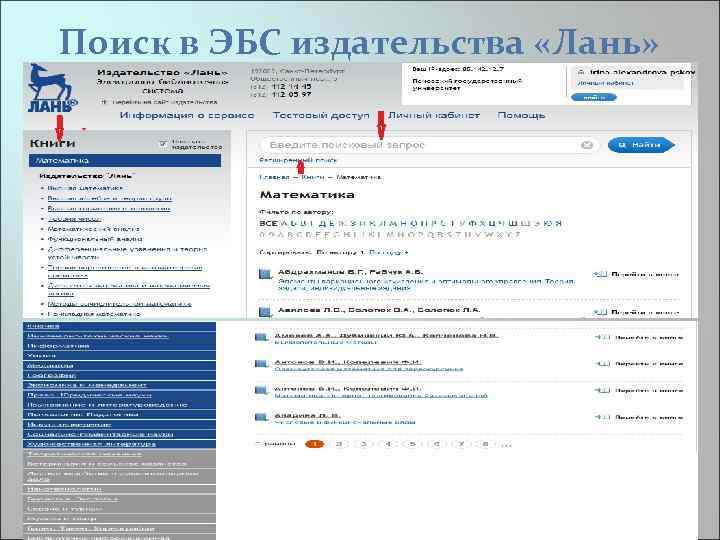Click book icon beside Абдрахманов В.Г., Рябчук А.Б.
The height and width of the screenshot is (540, 720).
pos(265,274)
